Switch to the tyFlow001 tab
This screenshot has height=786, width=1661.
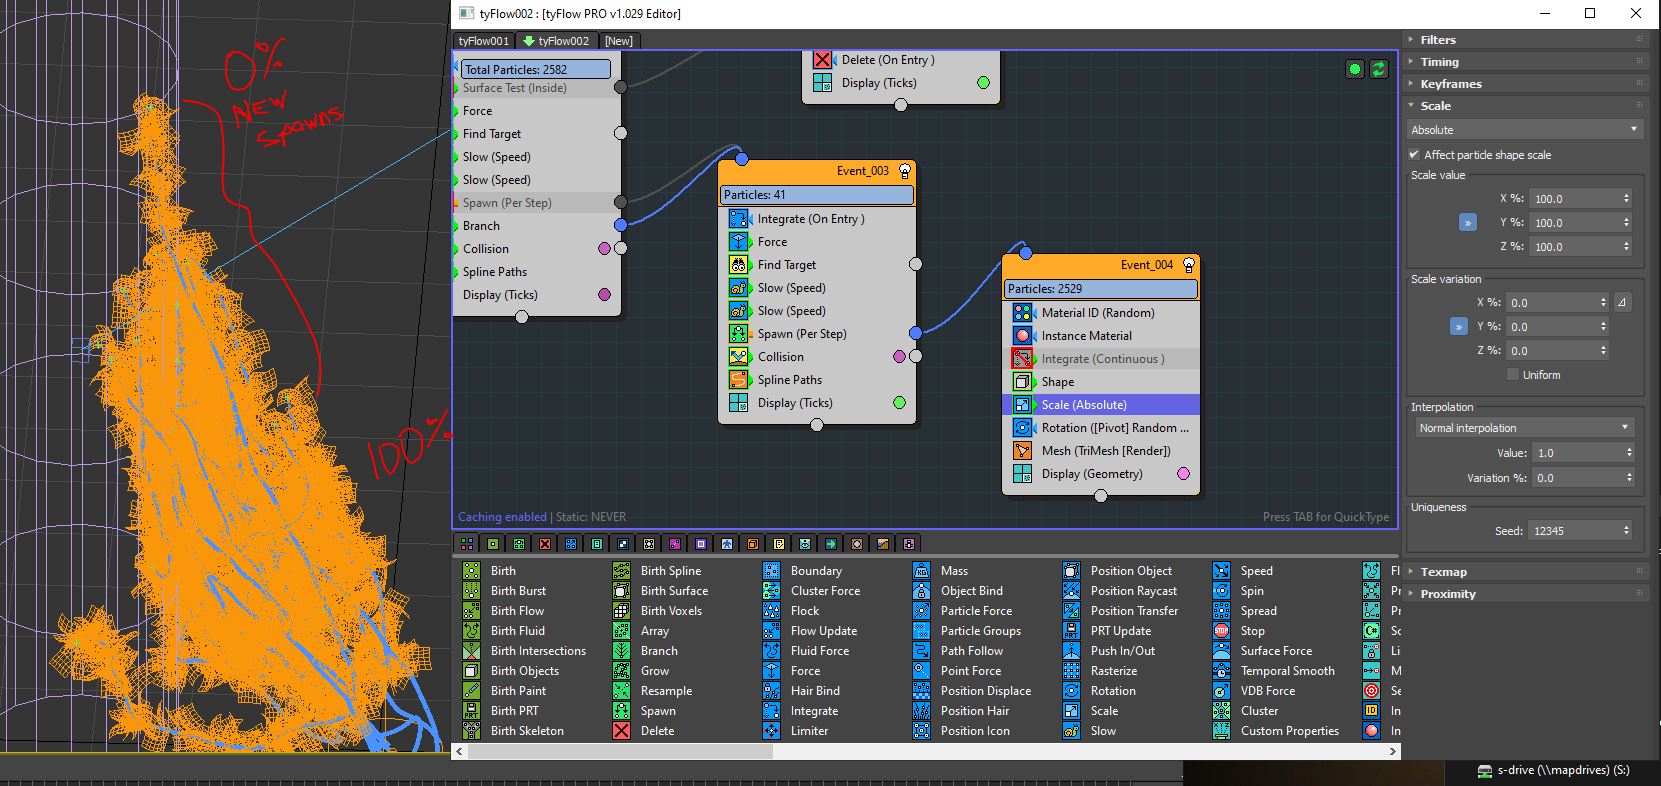(x=484, y=41)
